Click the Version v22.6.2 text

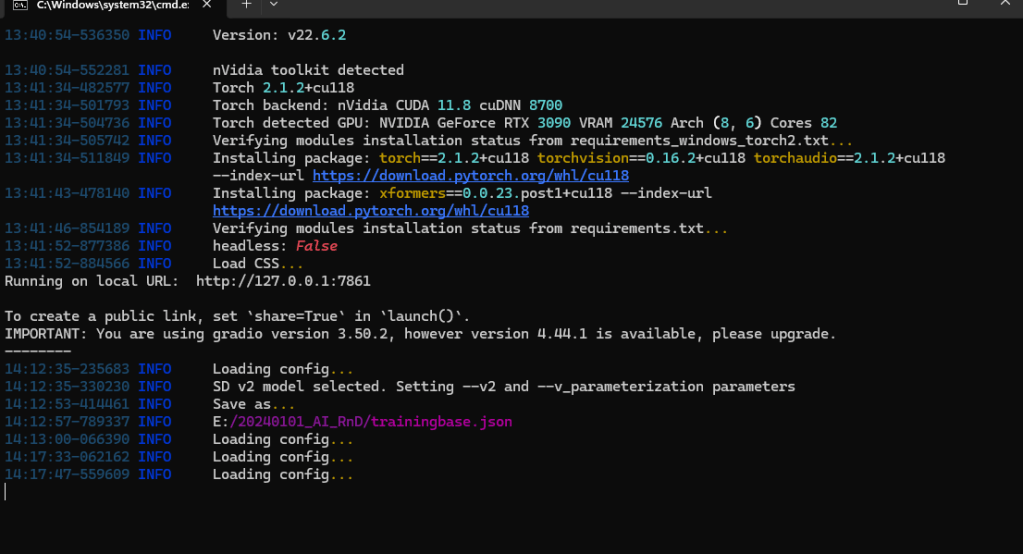tap(279, 35)
